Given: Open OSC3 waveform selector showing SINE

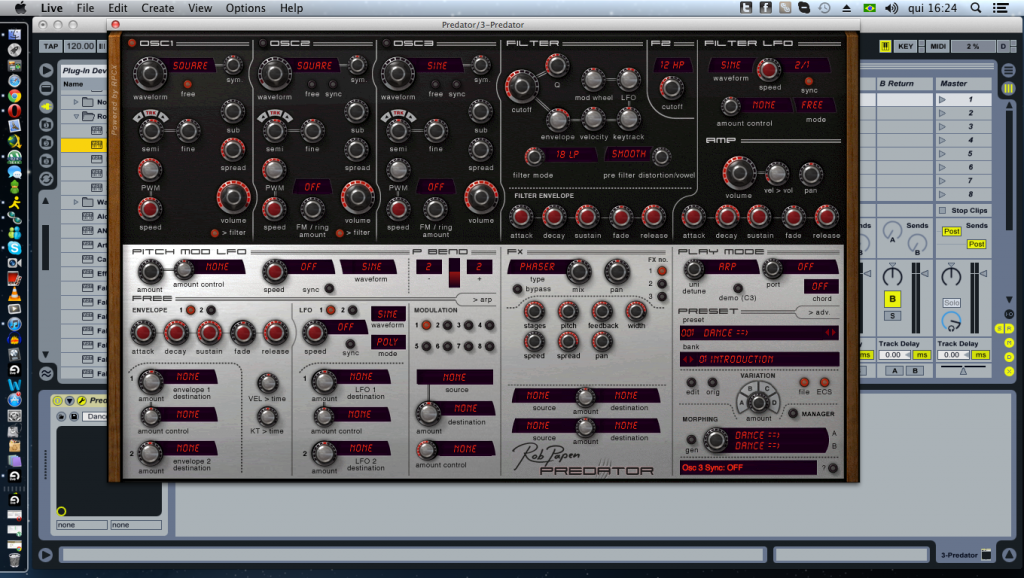Looking at the screenshot, I should pyautogui.click(x=438, y=66).
